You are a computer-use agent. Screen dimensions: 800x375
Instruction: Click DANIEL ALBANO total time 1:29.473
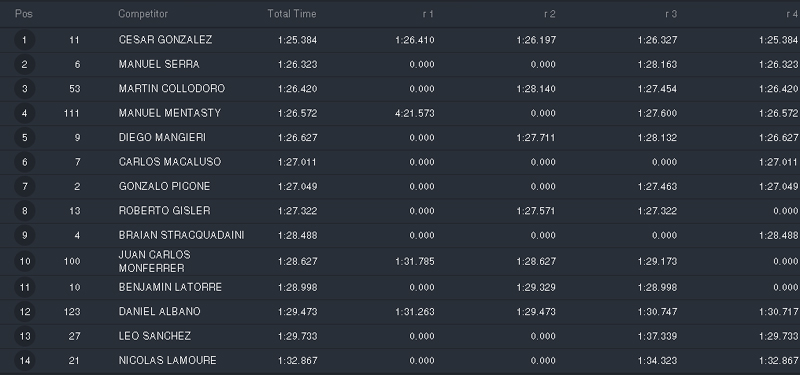point(297,312)
